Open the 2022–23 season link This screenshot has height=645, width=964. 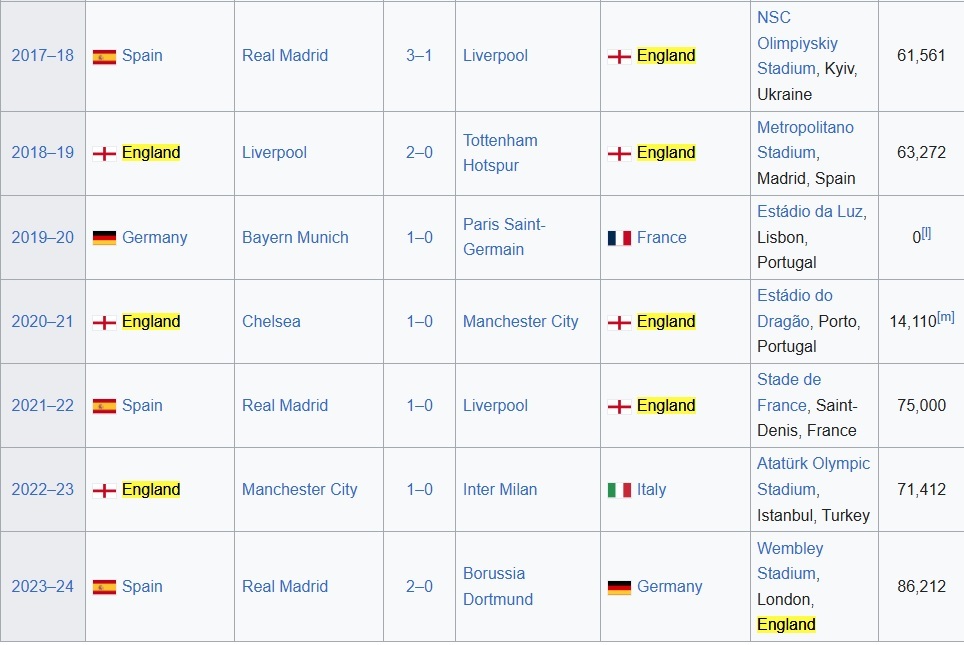click(x=42, y=490)
